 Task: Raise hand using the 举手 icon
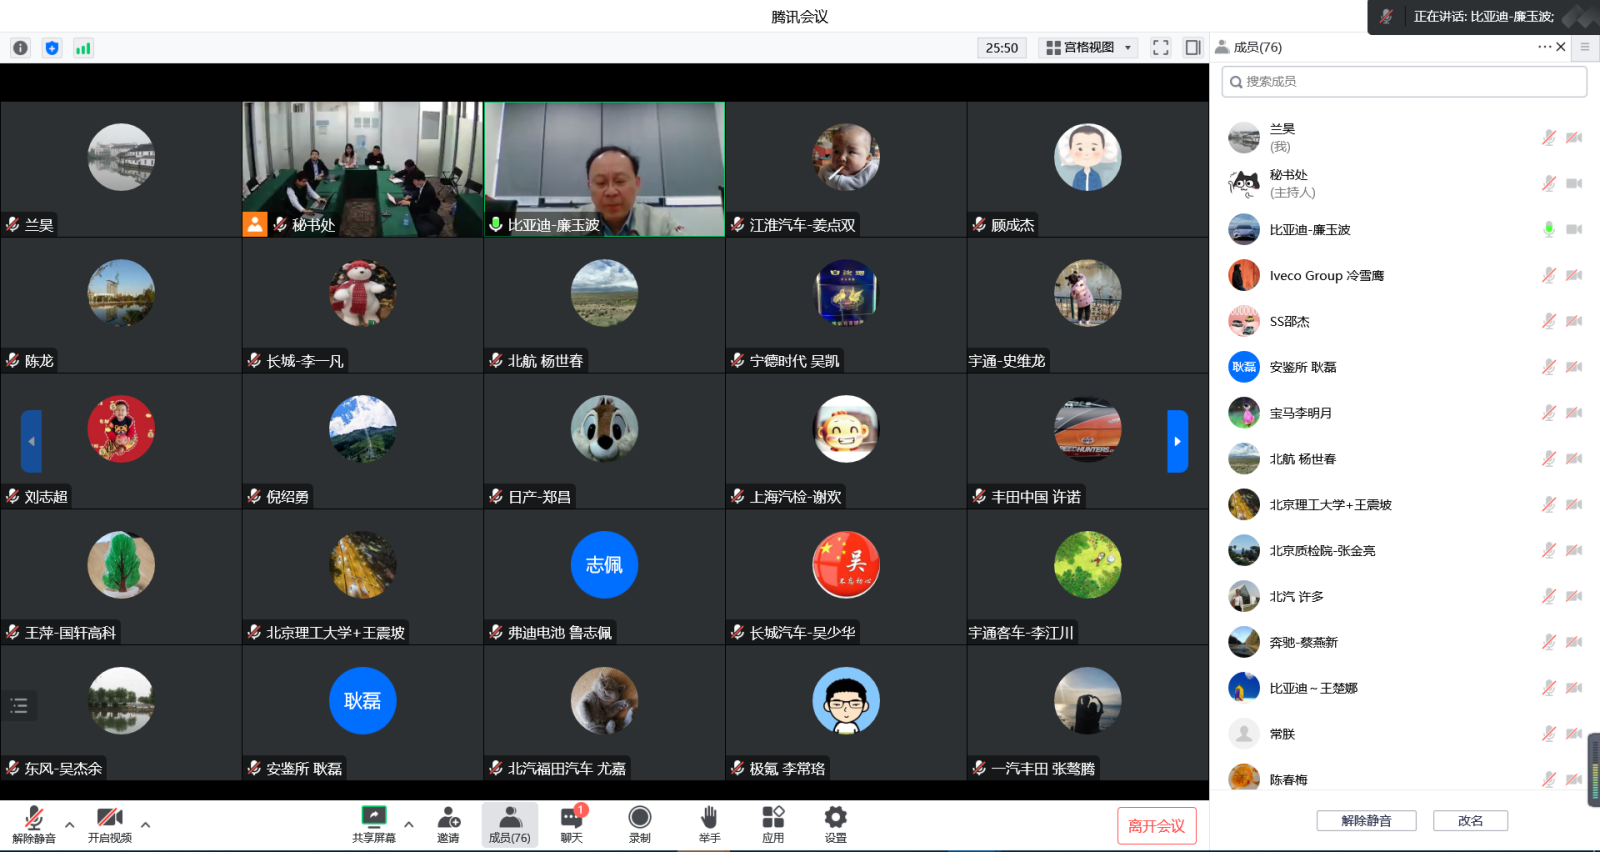point(709,824)
